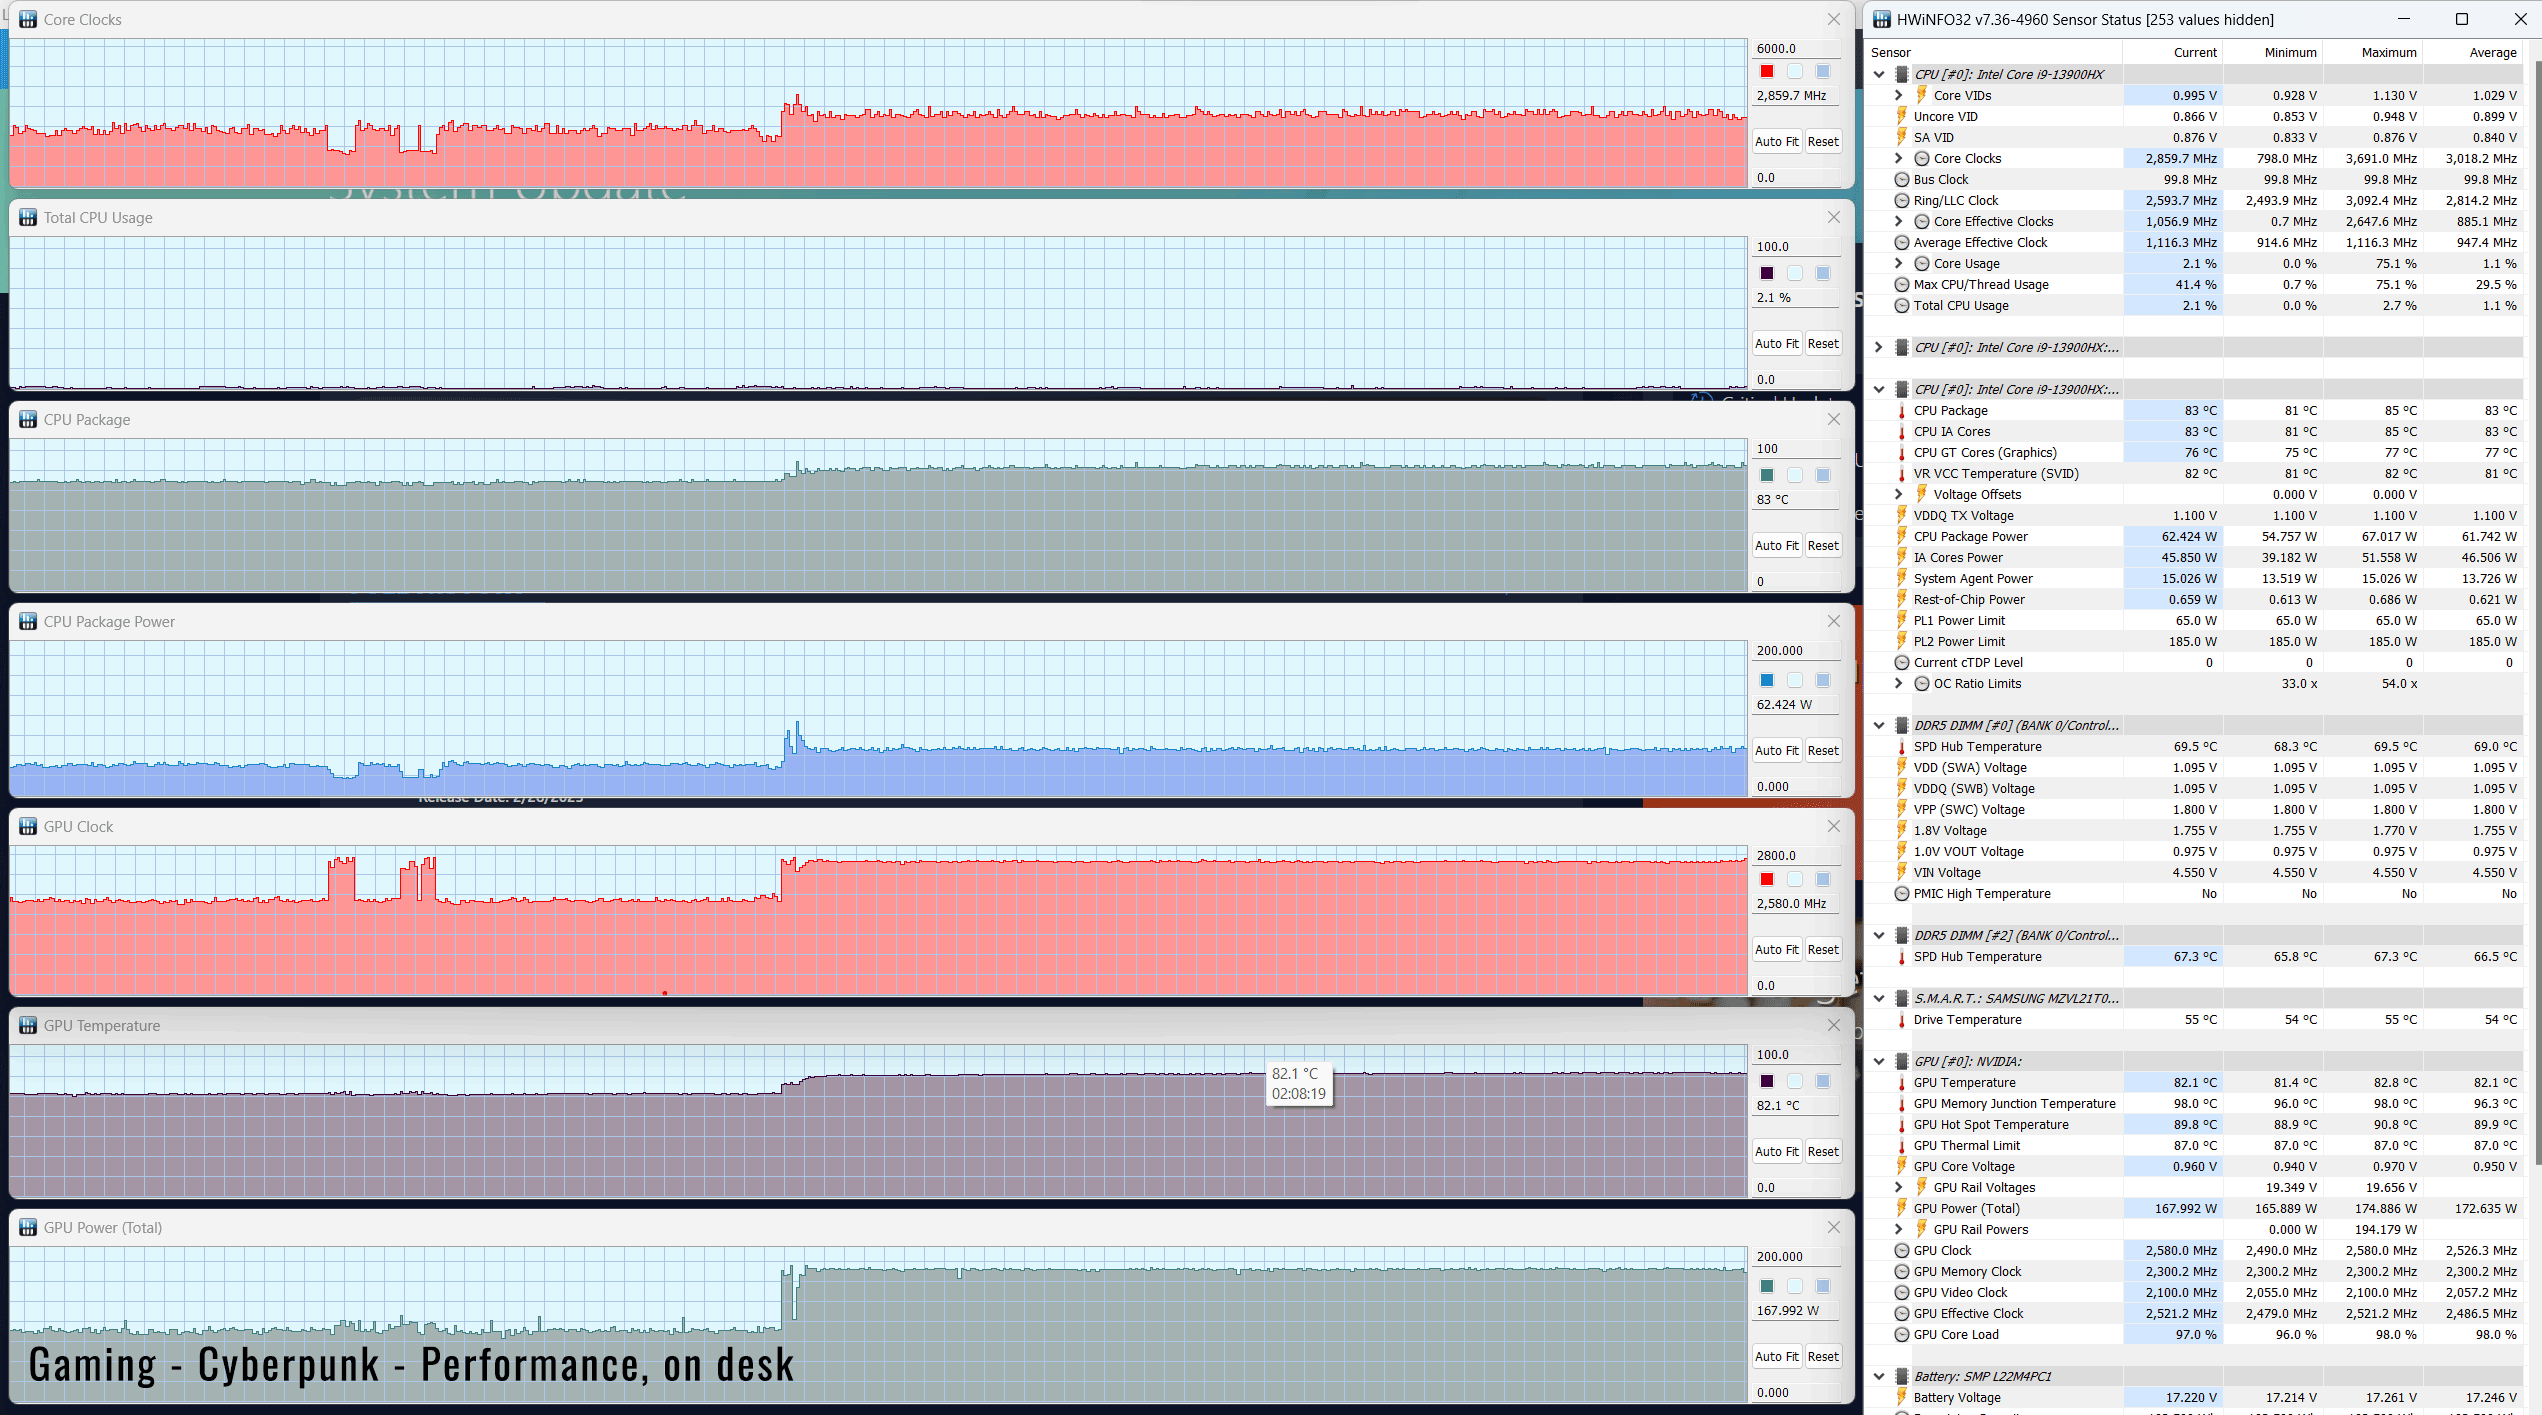Click the circle icon beside PMIC High Temperature

(x=1901, y=893)
